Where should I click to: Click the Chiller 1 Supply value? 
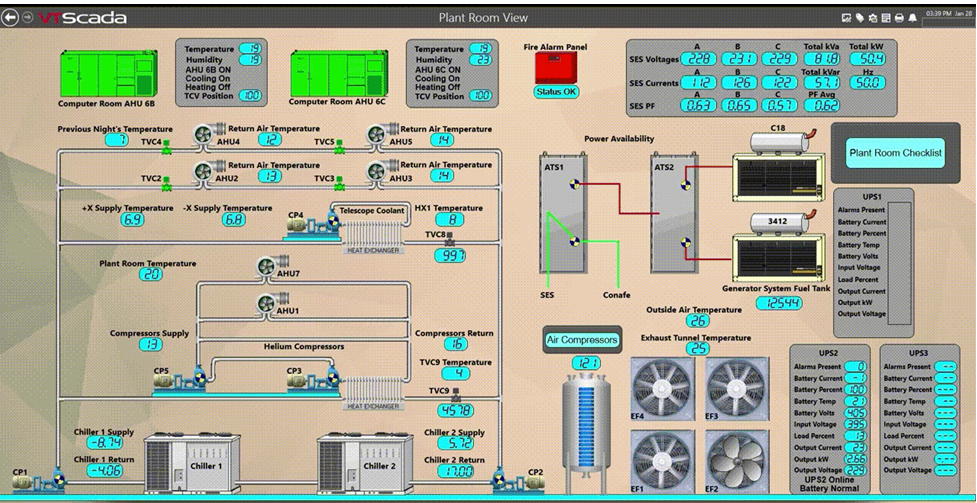pyautogui.click(x=104, y=443)
